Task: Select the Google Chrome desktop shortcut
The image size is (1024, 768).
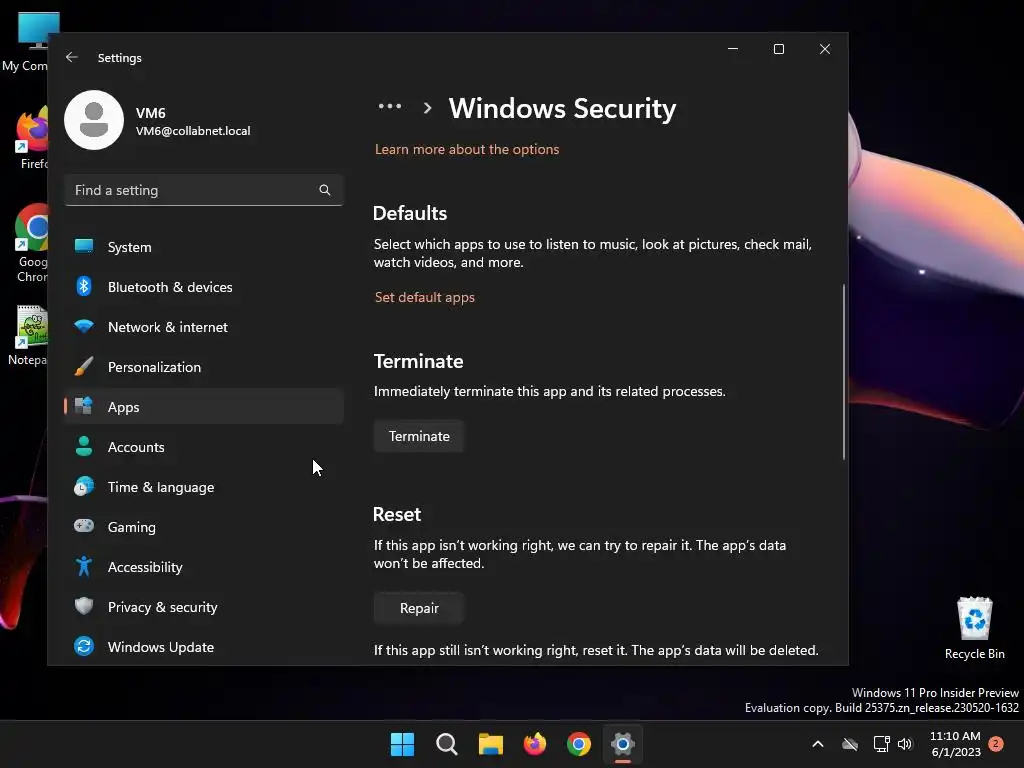Action: [x=30, y=244]
